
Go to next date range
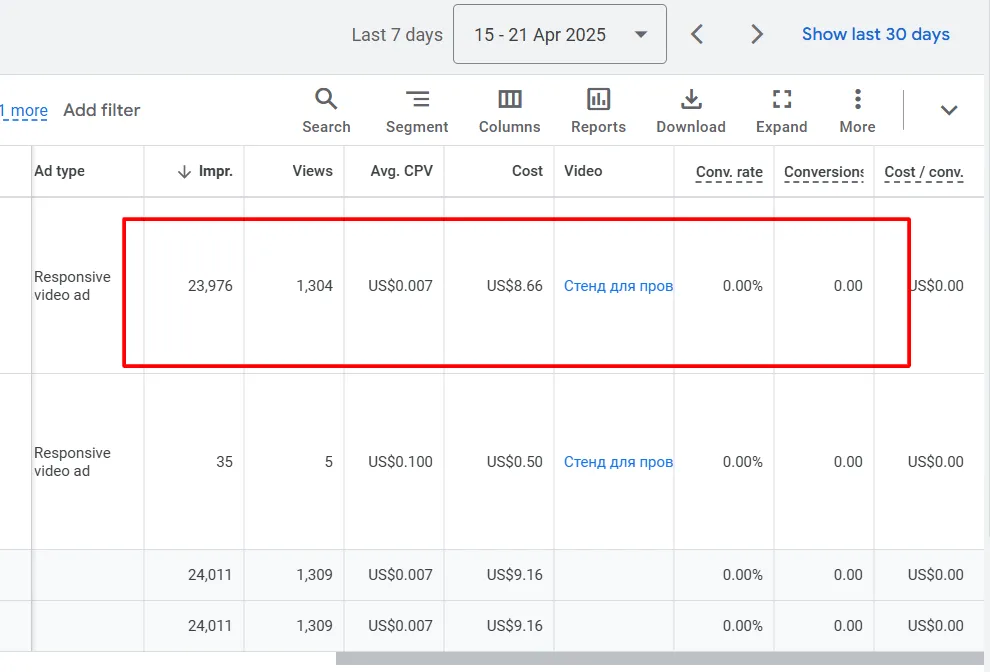point(757,34)
